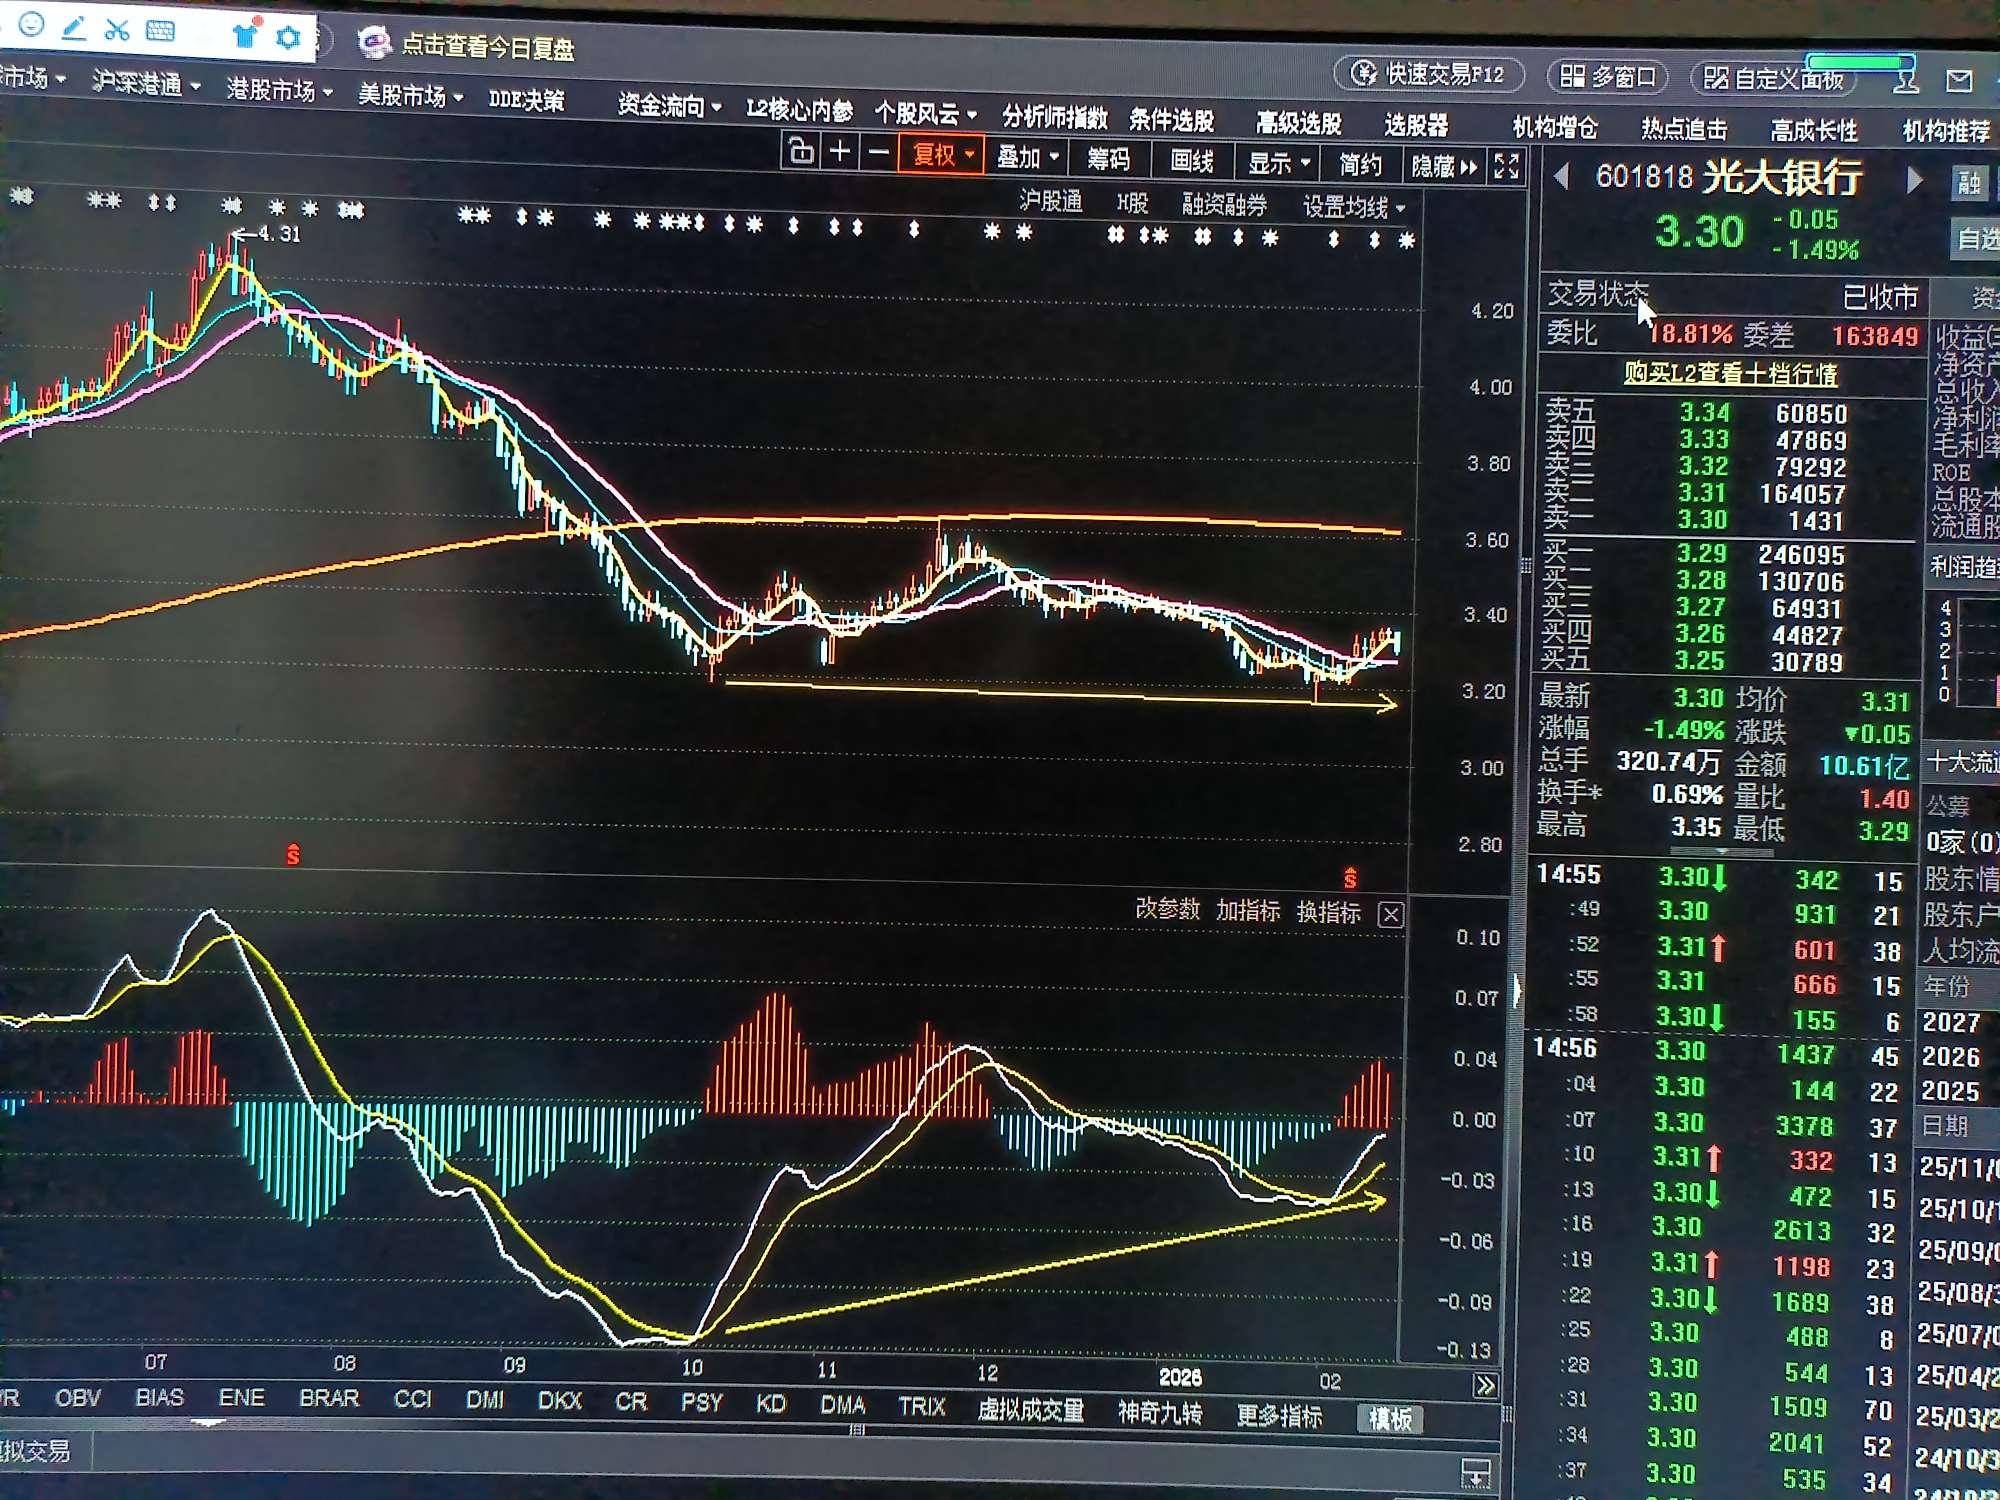Viewport: 2000px width, 1500px height.
Task: Switch to the KD indicator tab
Action: 770,1403
